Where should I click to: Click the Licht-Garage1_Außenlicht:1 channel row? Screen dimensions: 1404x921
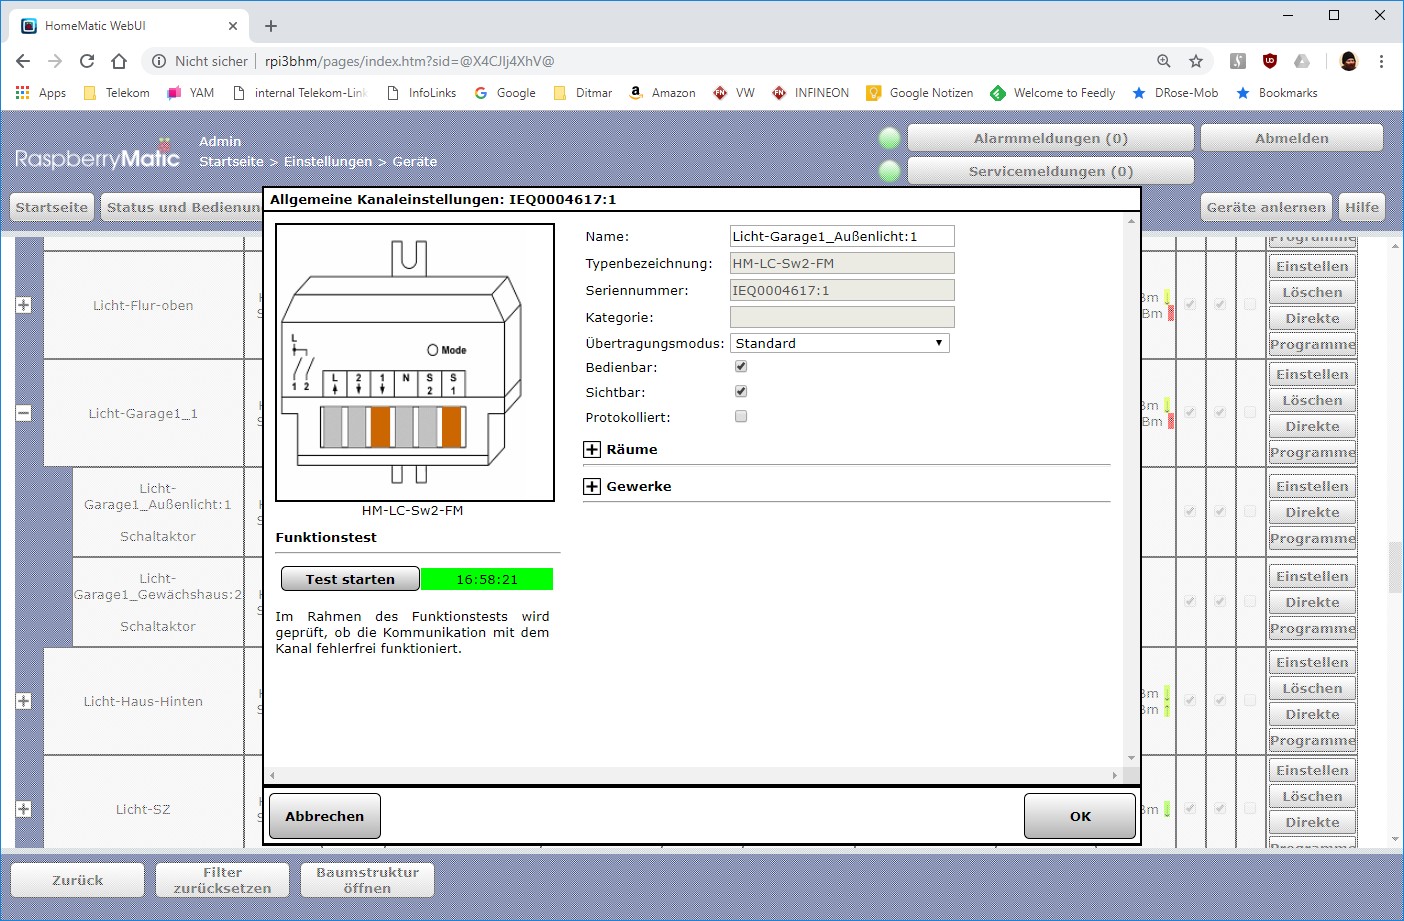[x=158, y=512]
